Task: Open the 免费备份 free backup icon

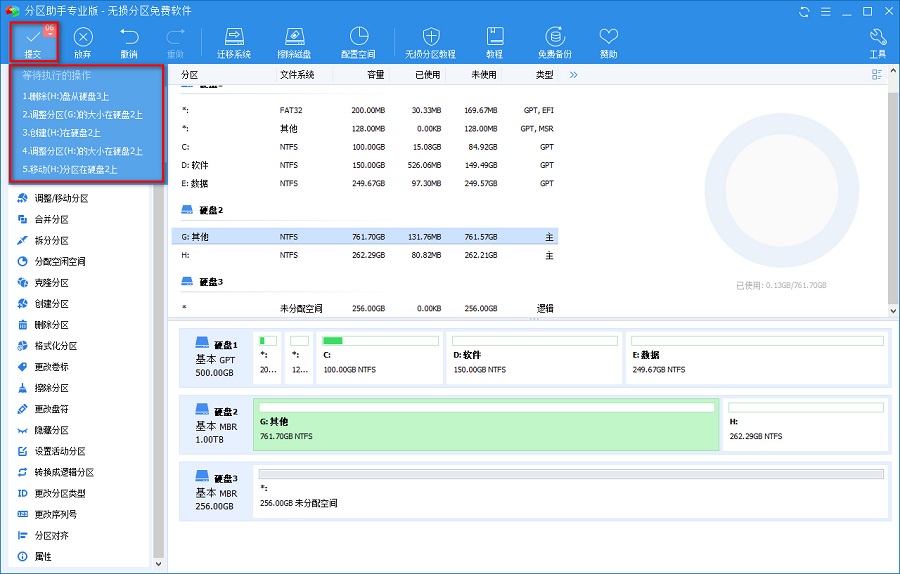Action: 555,38
